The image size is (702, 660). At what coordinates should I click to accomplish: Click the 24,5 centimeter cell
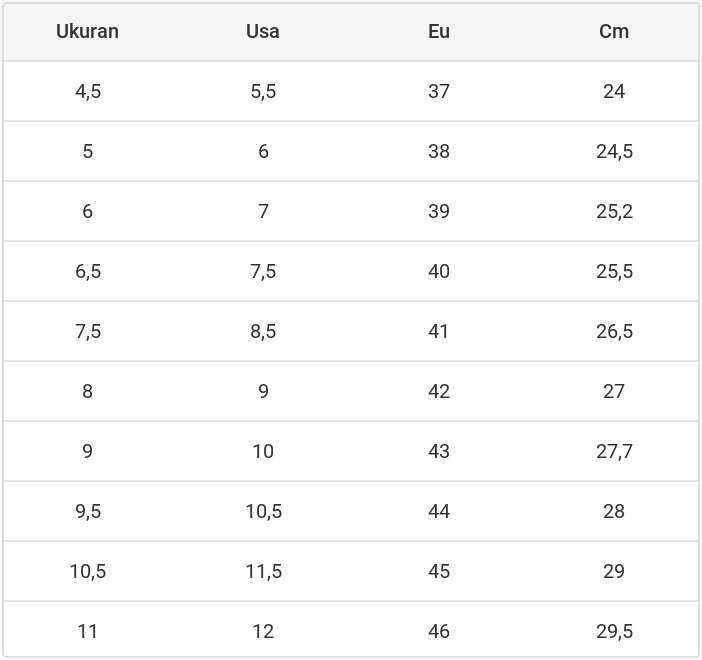click(614, 151)
